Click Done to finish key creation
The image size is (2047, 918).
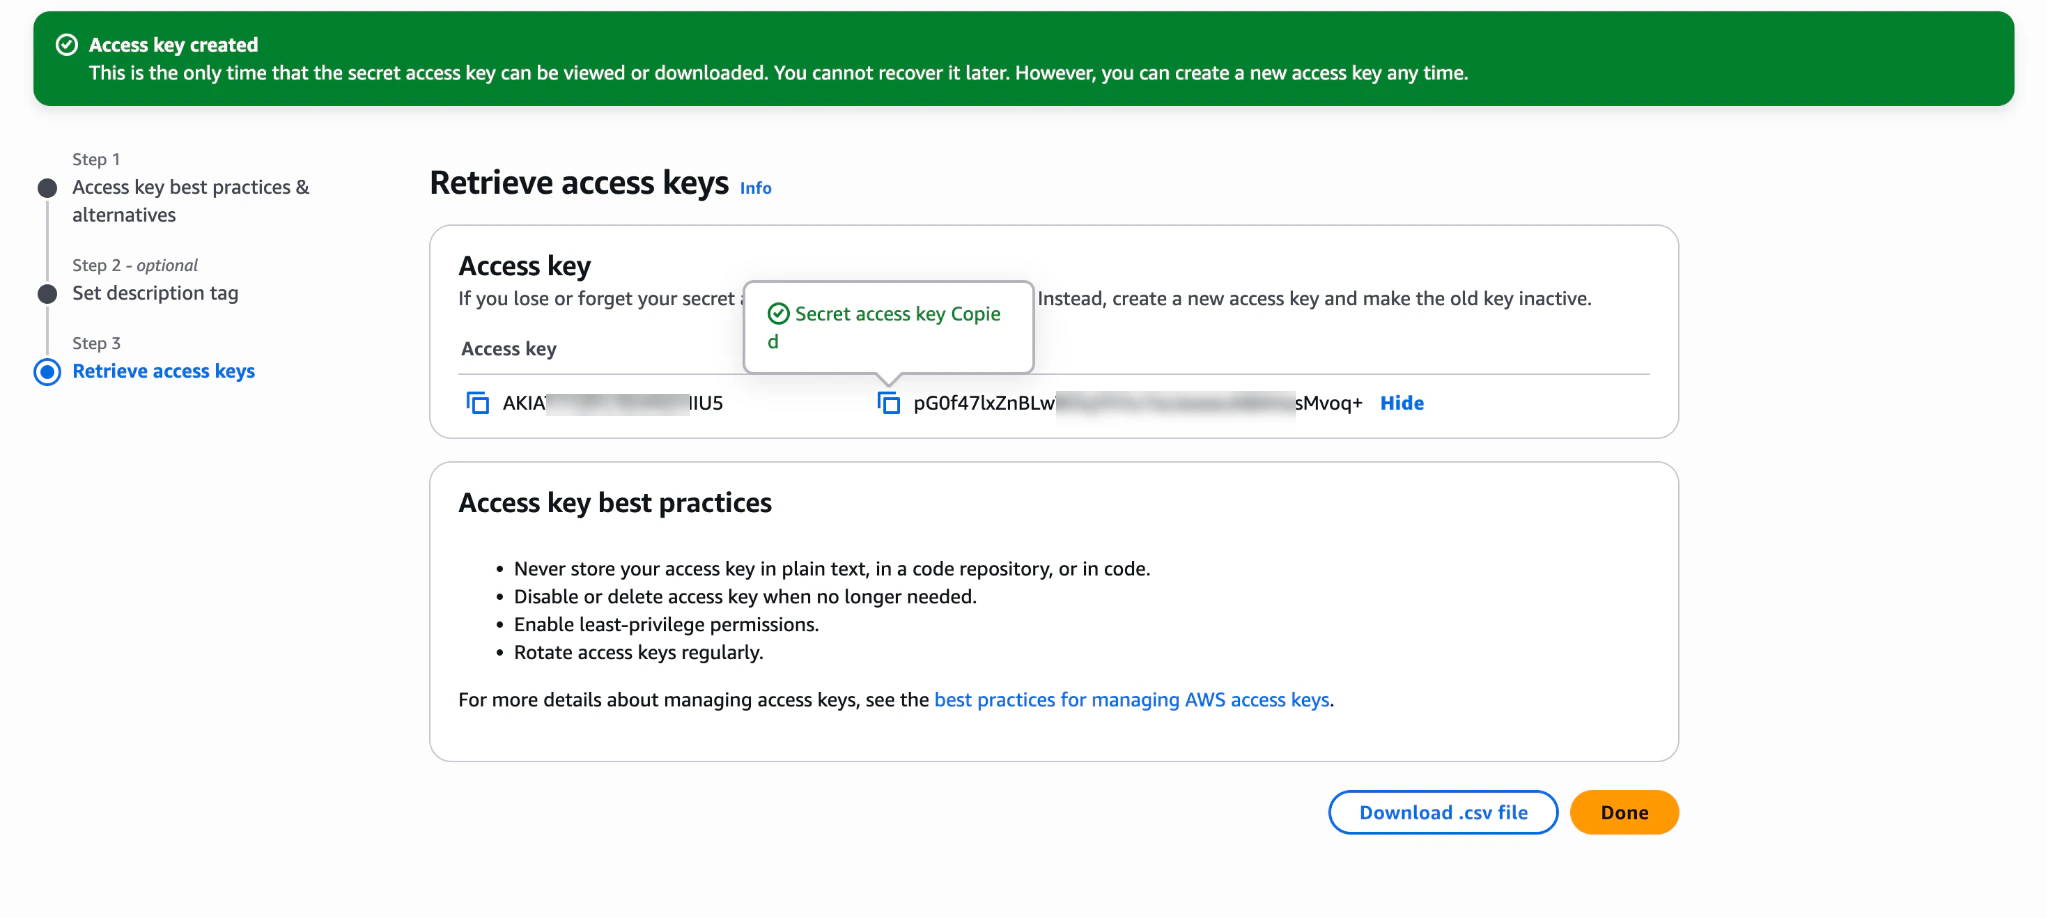[x=1623, y=812]
